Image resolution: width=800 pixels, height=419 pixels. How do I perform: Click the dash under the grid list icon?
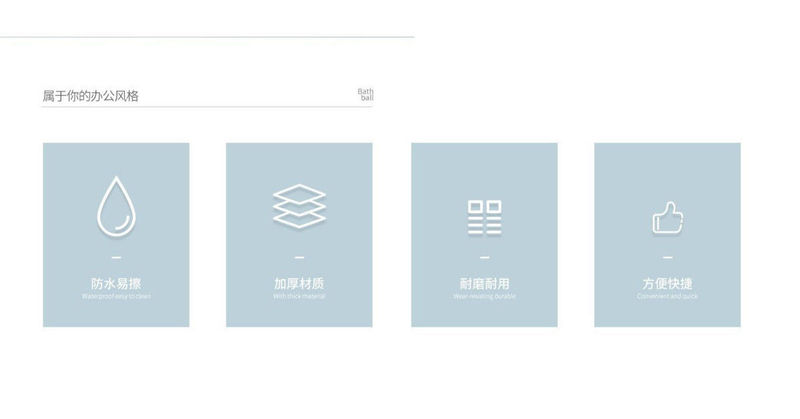(485, 258)
